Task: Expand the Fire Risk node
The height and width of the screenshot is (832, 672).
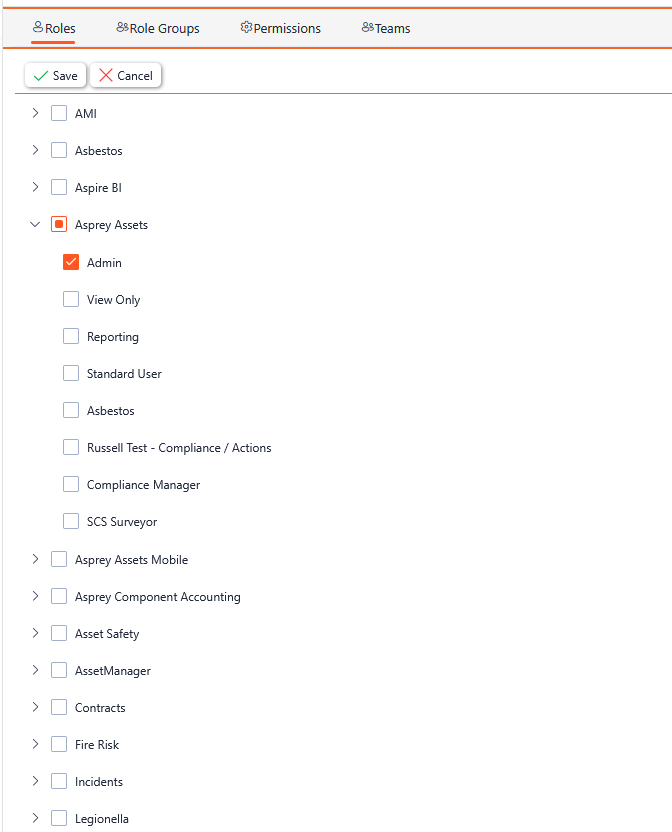Action: coord(35,744)
